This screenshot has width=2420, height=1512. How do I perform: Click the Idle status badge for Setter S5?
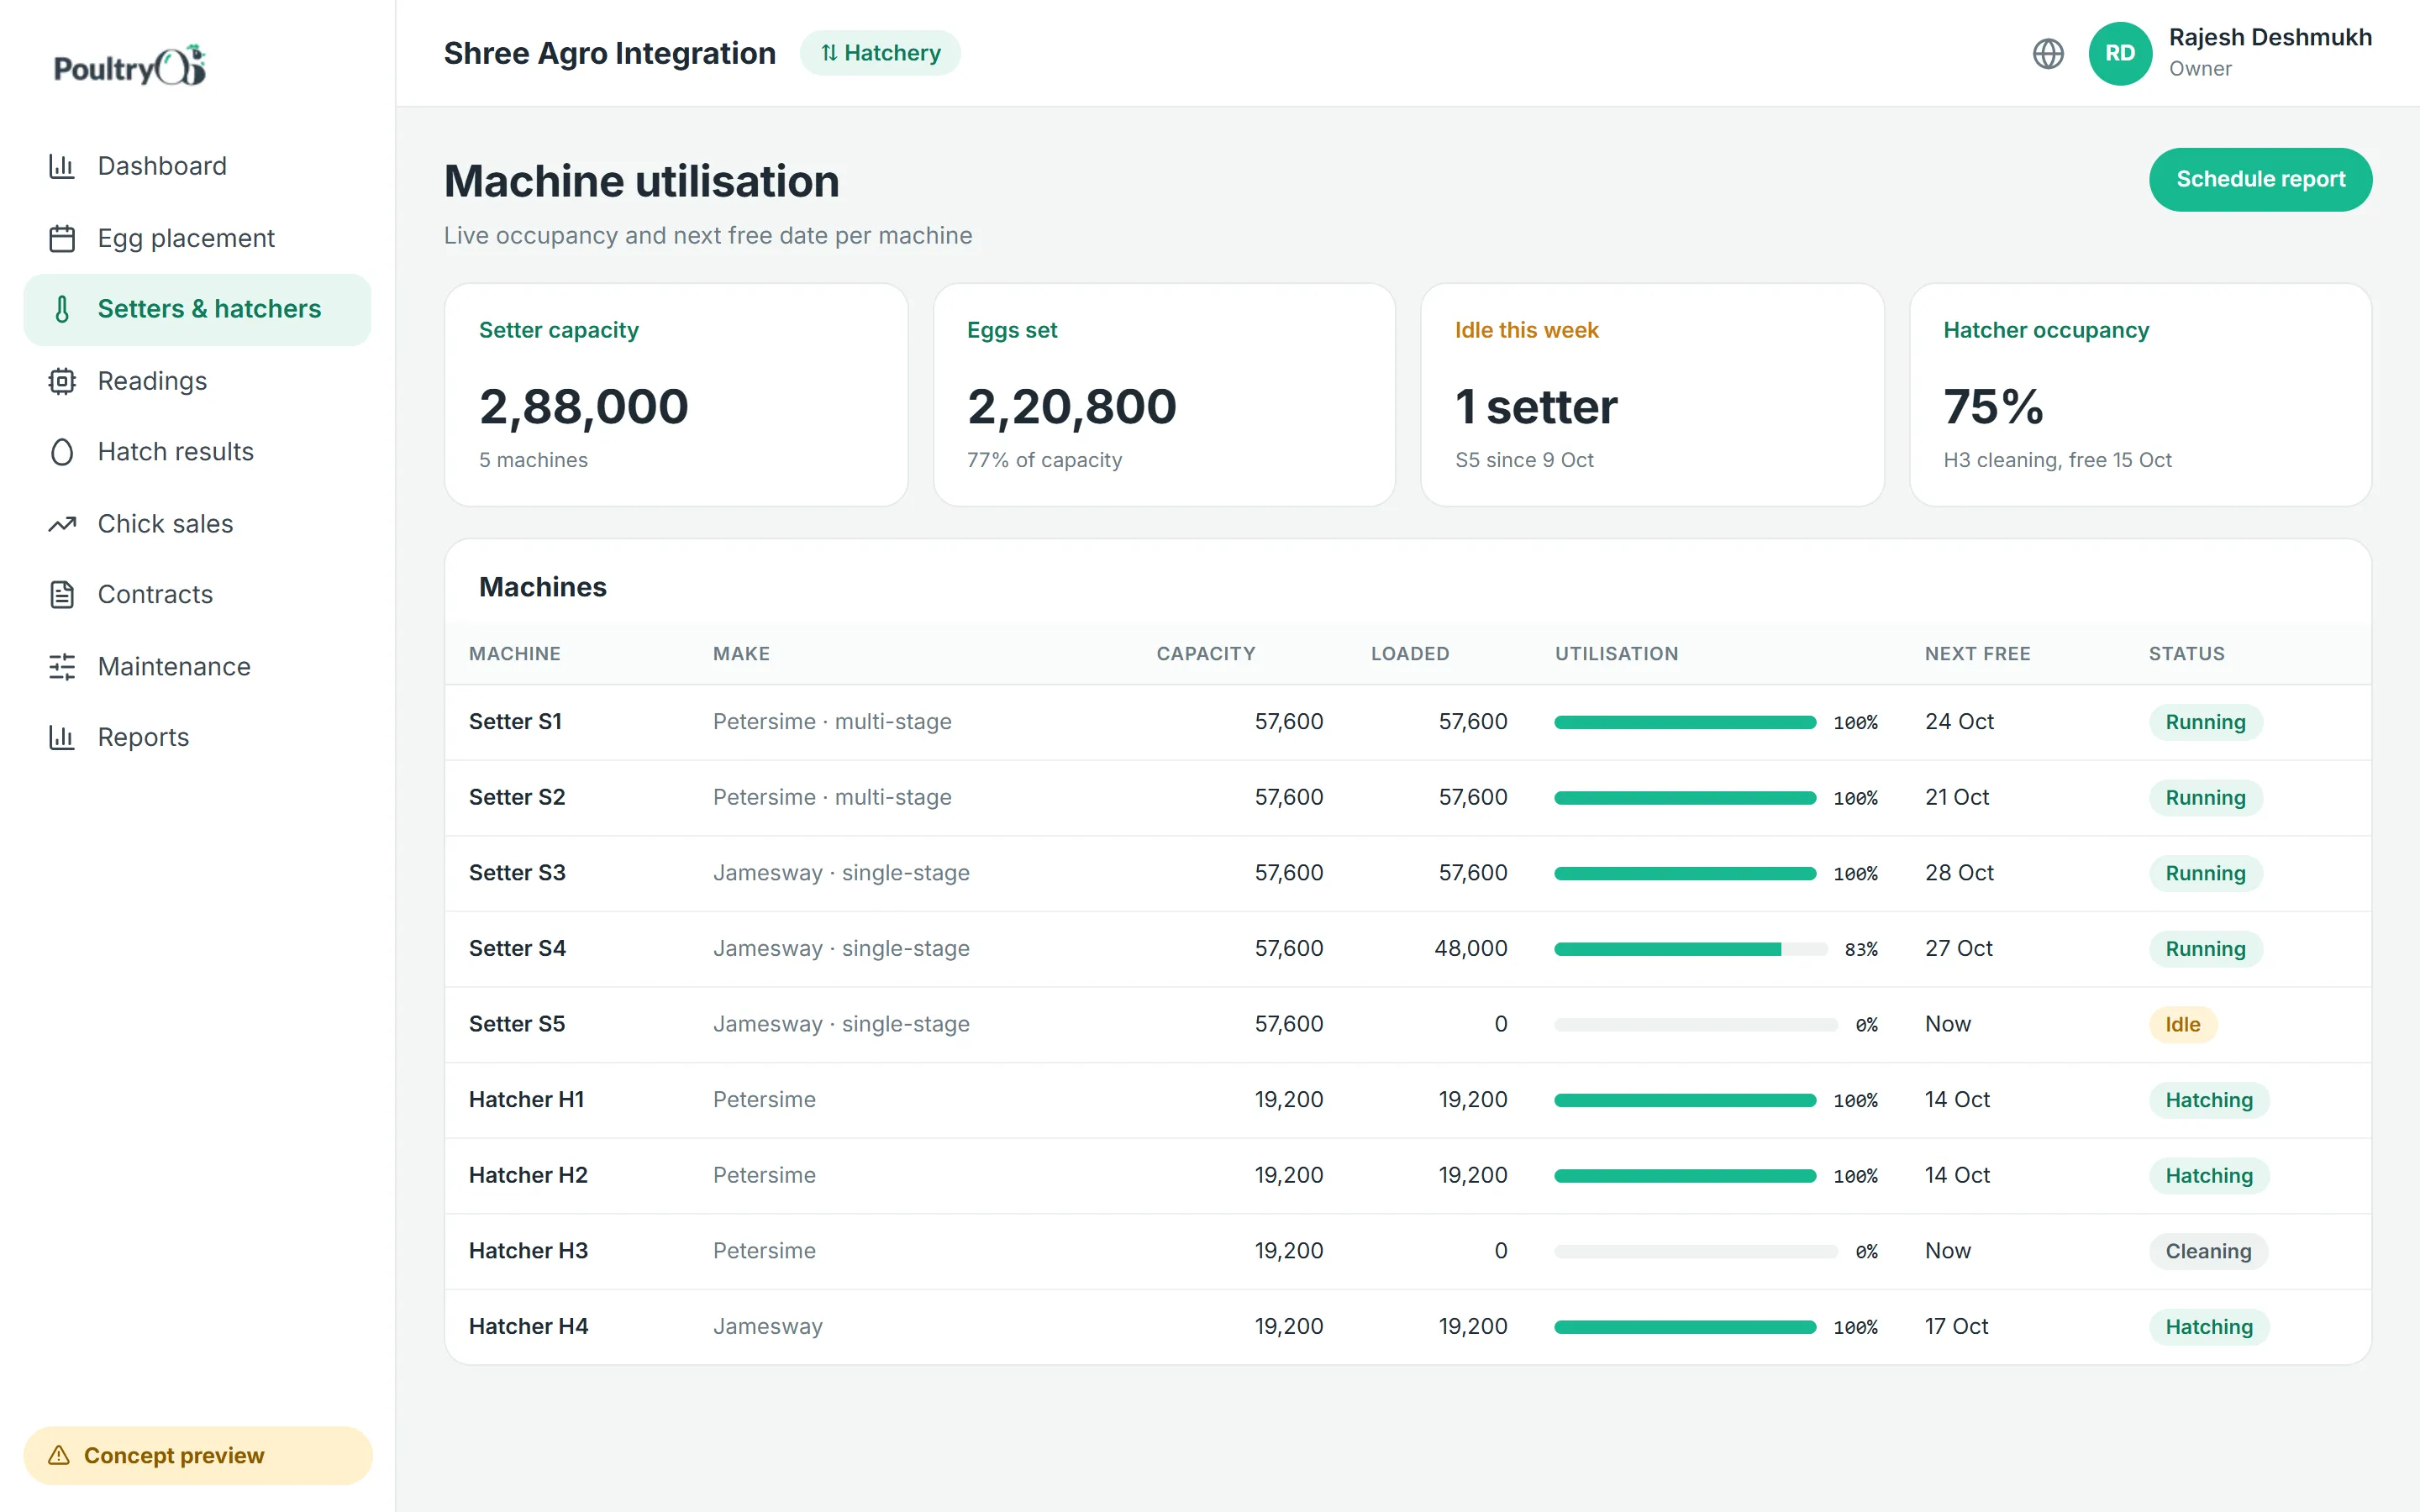click(2182, 1025)
